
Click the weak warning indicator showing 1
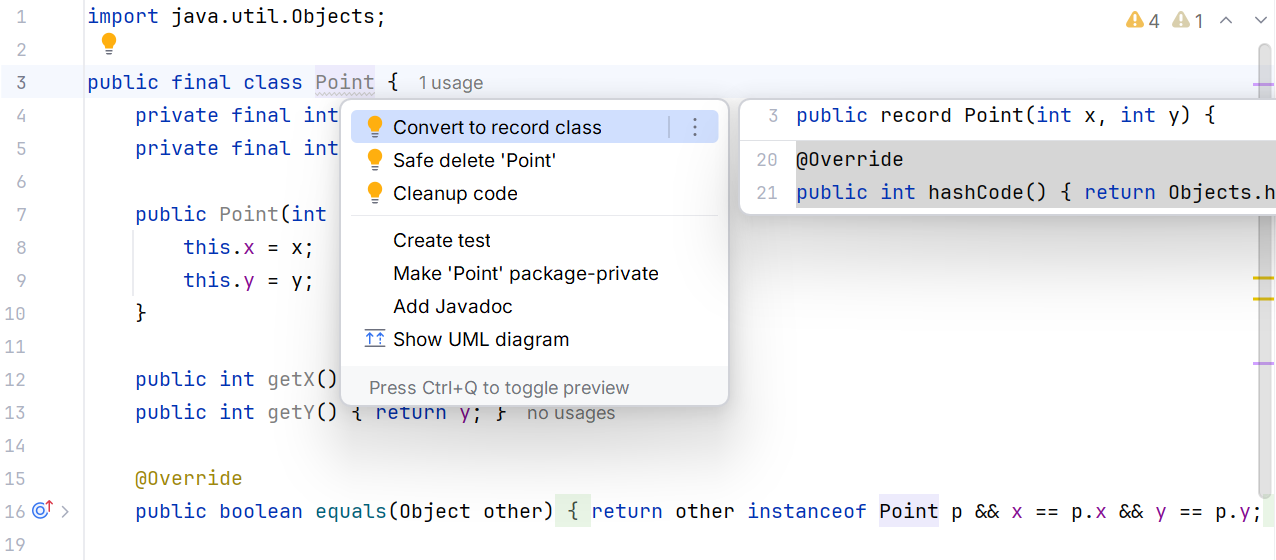(x=1188, y=20)
